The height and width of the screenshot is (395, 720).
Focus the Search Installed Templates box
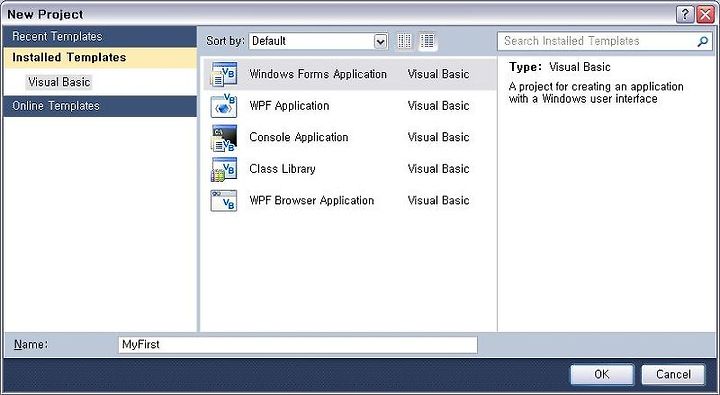pos(605,41)
